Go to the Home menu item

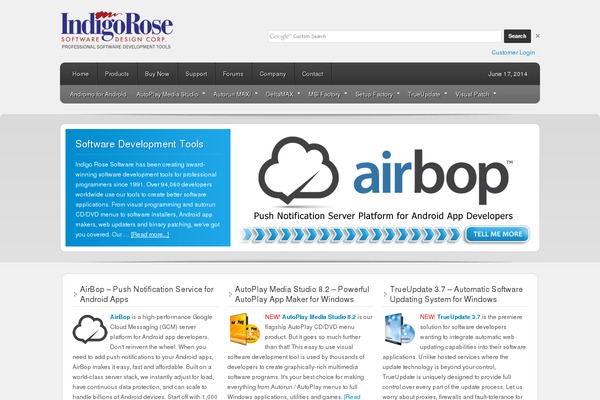80,74
